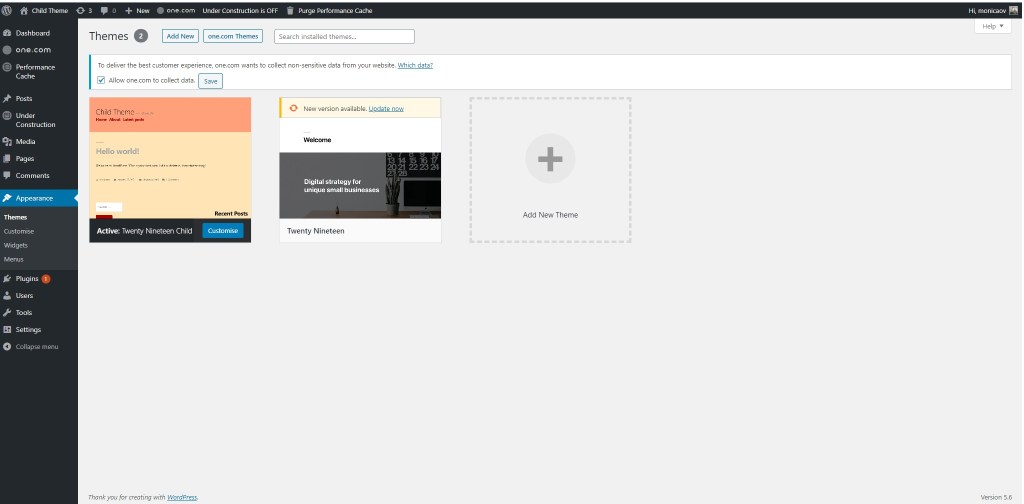The height and width of the screenshot is (504, 1024).
Task: Expand the Help dropdown tab
Action: coord(991,26)
